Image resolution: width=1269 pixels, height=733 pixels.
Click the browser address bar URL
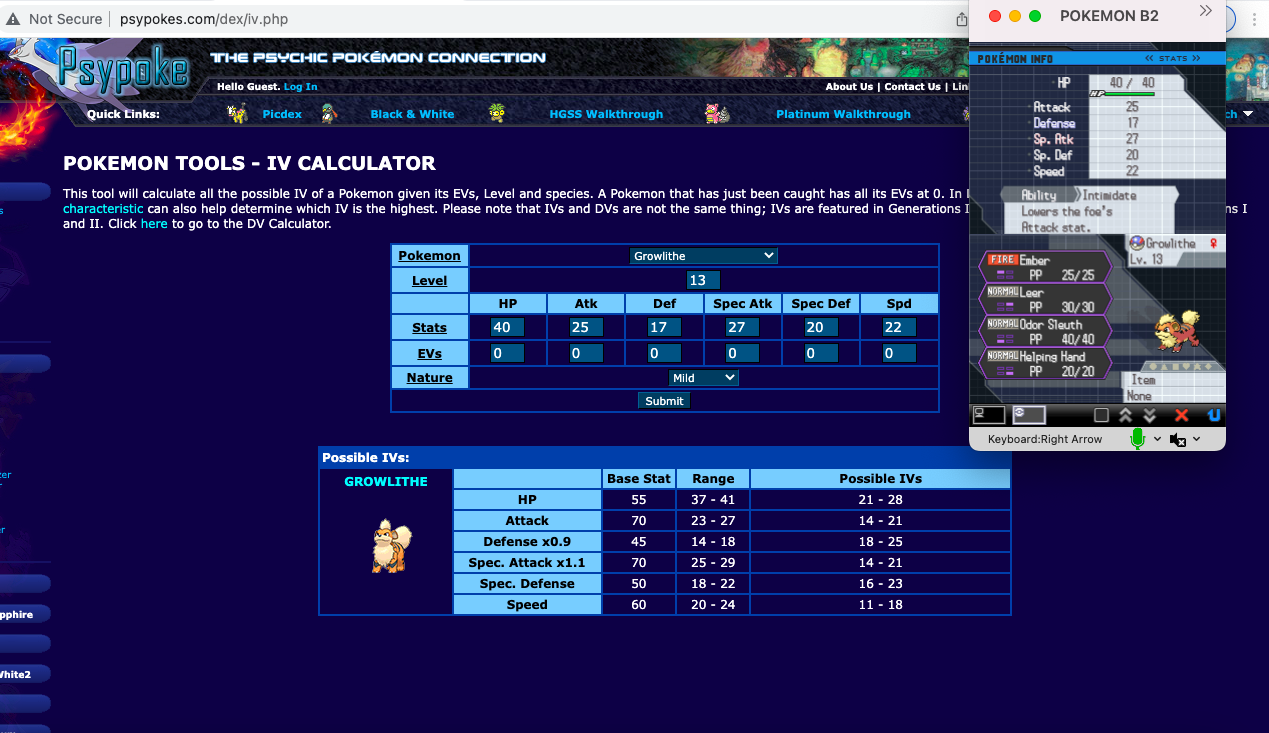[x=205, y=18]
